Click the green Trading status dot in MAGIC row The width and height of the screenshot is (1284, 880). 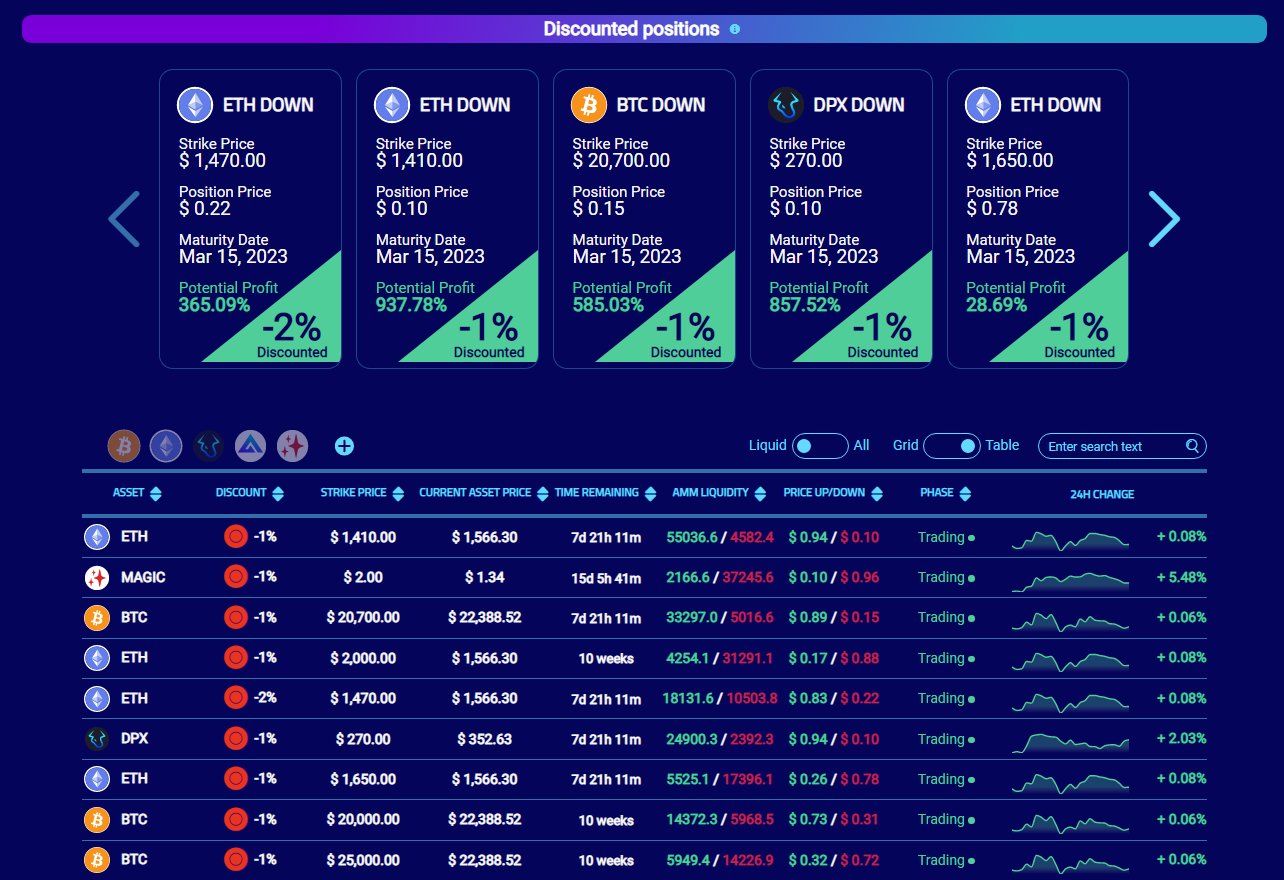(x=971, y=578)
